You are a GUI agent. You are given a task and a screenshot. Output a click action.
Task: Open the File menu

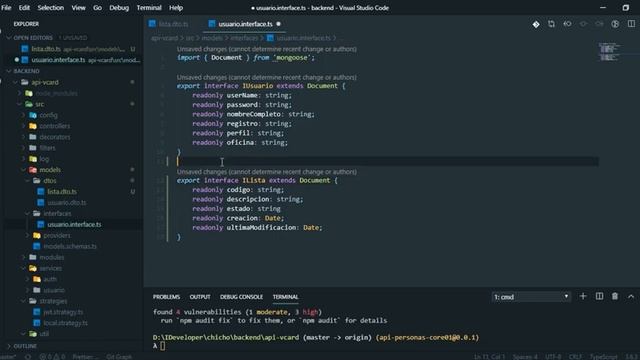(7, 8)
